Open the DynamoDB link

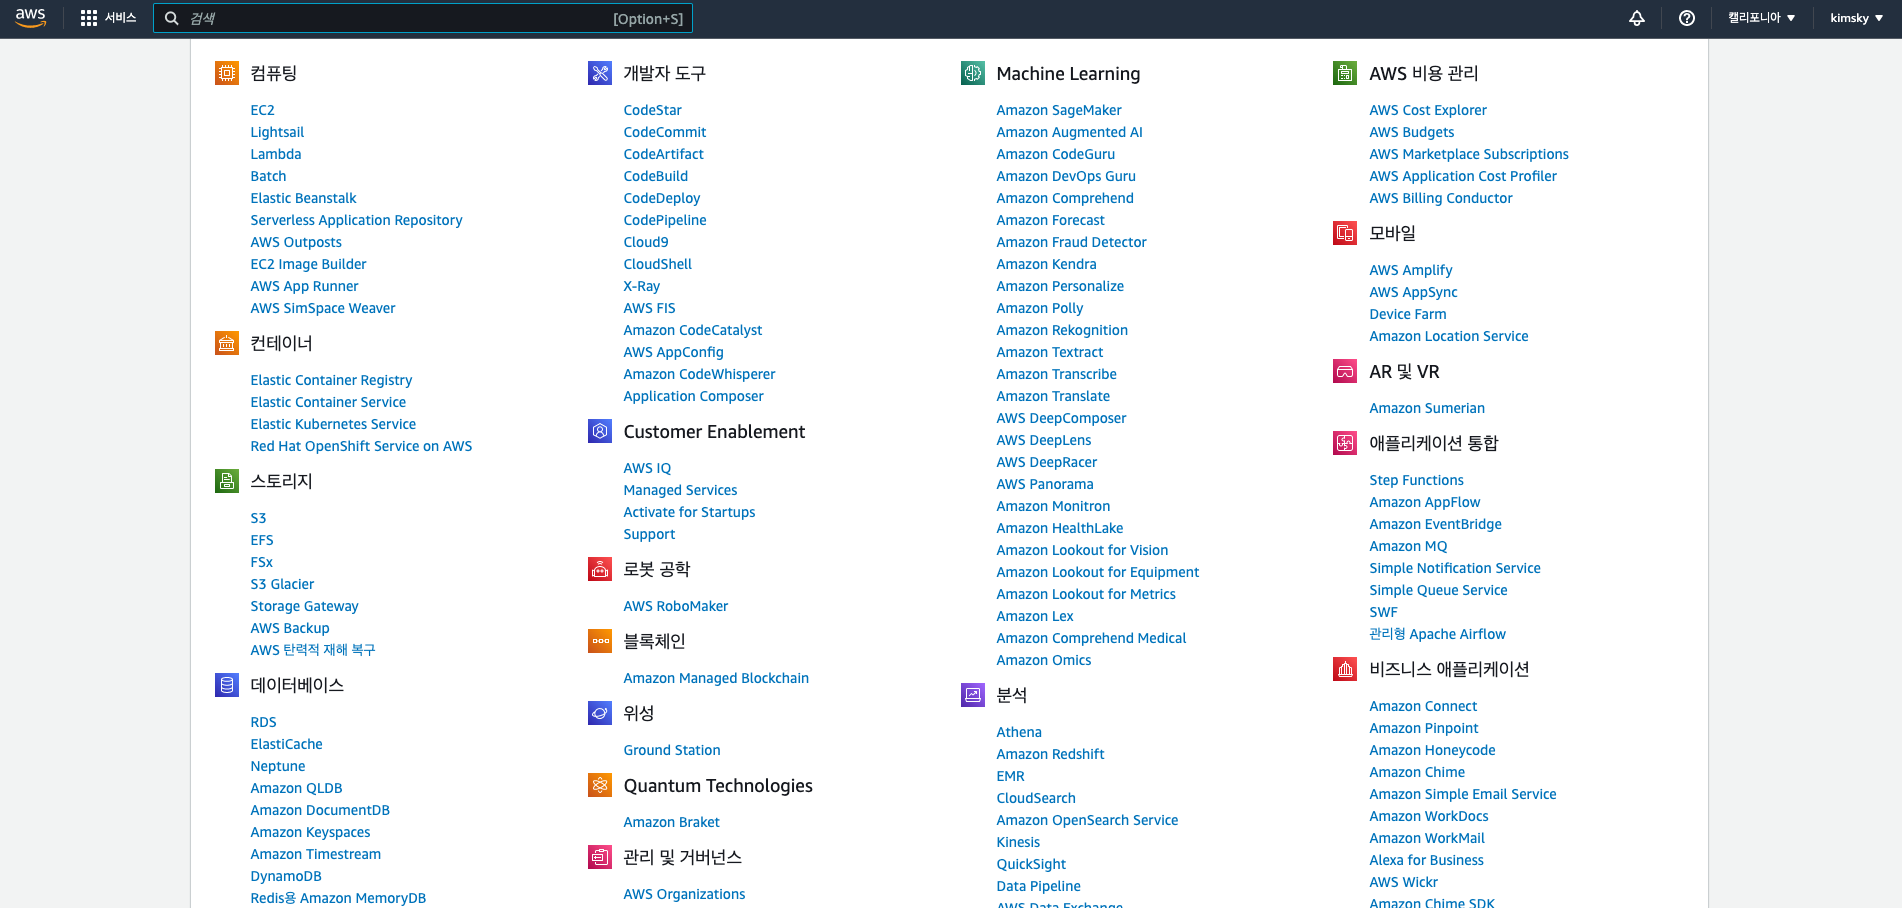pyautogui.click(x=286, y=876)
